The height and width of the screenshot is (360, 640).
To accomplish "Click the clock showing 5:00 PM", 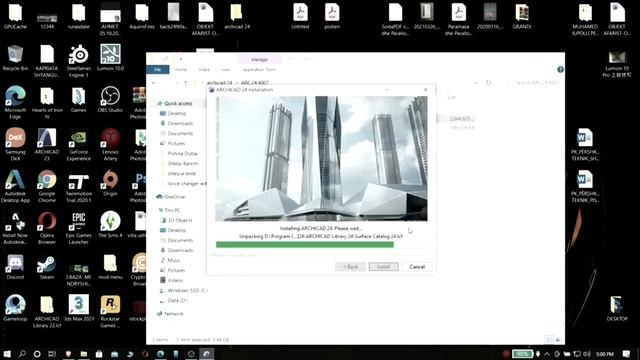I will (605, 354).
